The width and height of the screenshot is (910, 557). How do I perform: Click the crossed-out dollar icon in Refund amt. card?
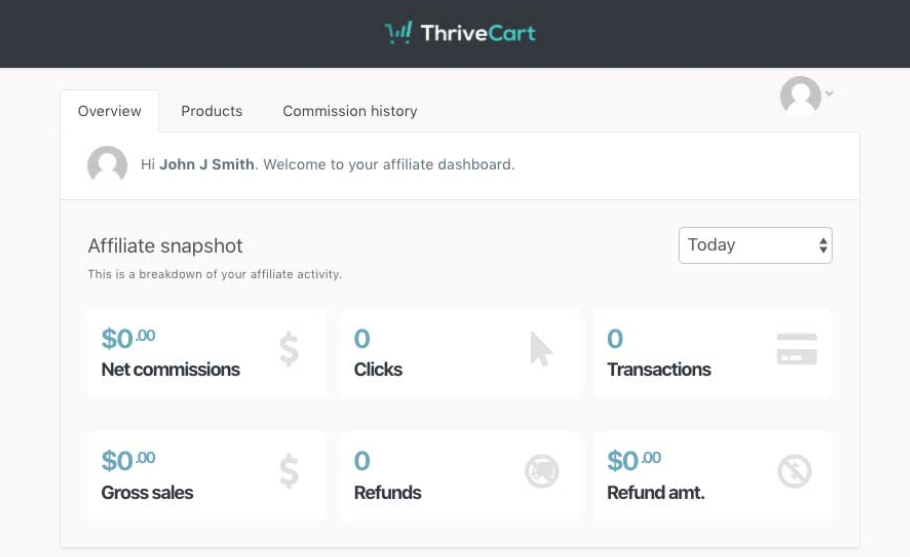795,471
